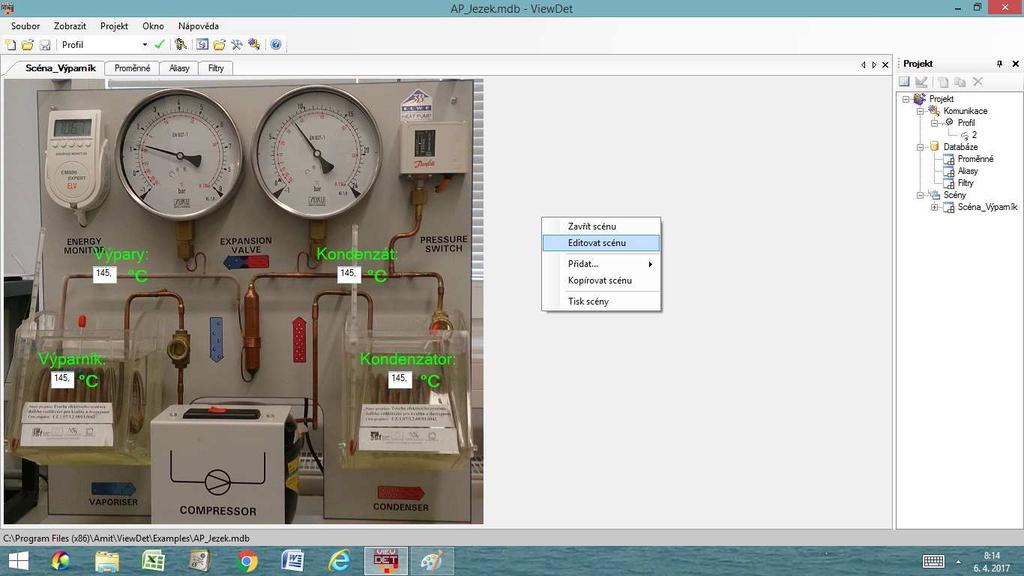This screenshot has width=1024, height=576.
Task: Select Scéna_Výparník in project tree
Action: pos(987,207)
